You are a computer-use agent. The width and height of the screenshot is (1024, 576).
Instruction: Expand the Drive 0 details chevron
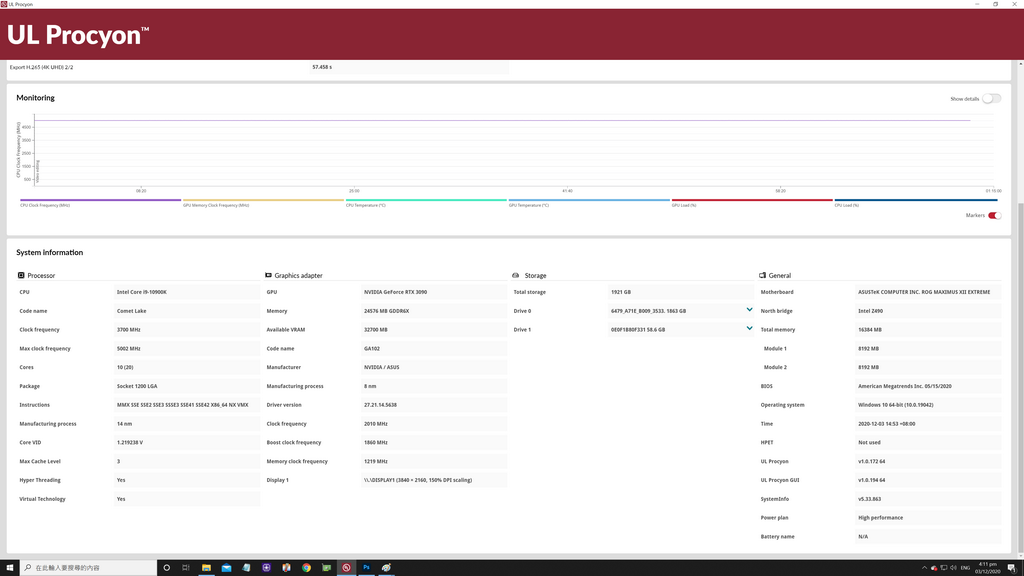749,310
